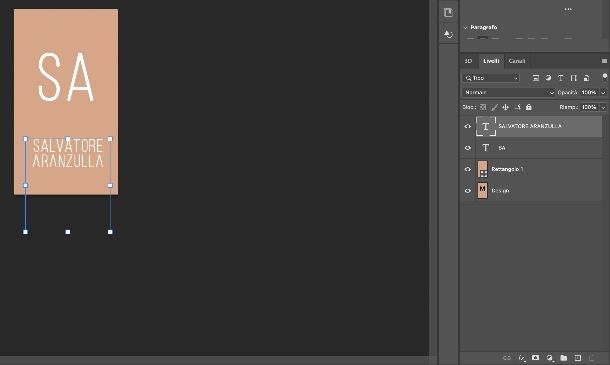
Task: Toggle visibility of Rettangolo 1 layer
Action: click(468, 169)
